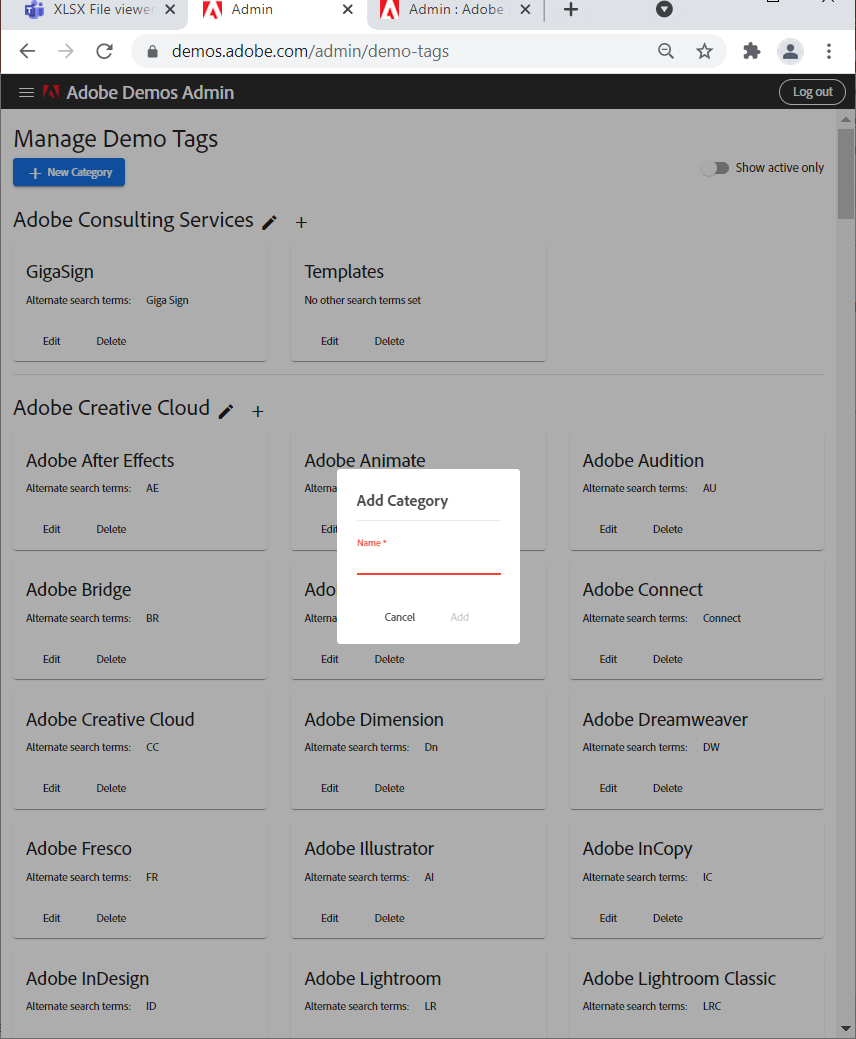The width and height of the screenshot is (856, 1039).
Task: Delete the GigaSign tag
Action: [x=111, y=341]
